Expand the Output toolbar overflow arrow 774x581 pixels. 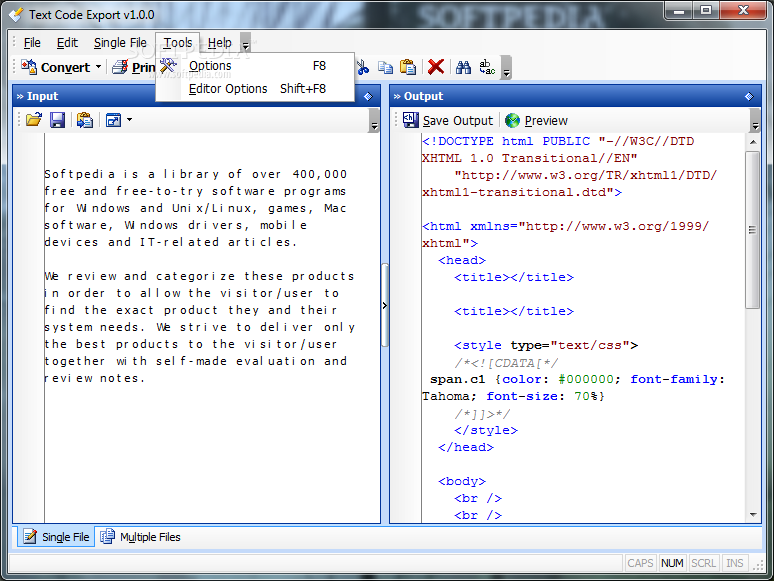(x=755, y=120)
